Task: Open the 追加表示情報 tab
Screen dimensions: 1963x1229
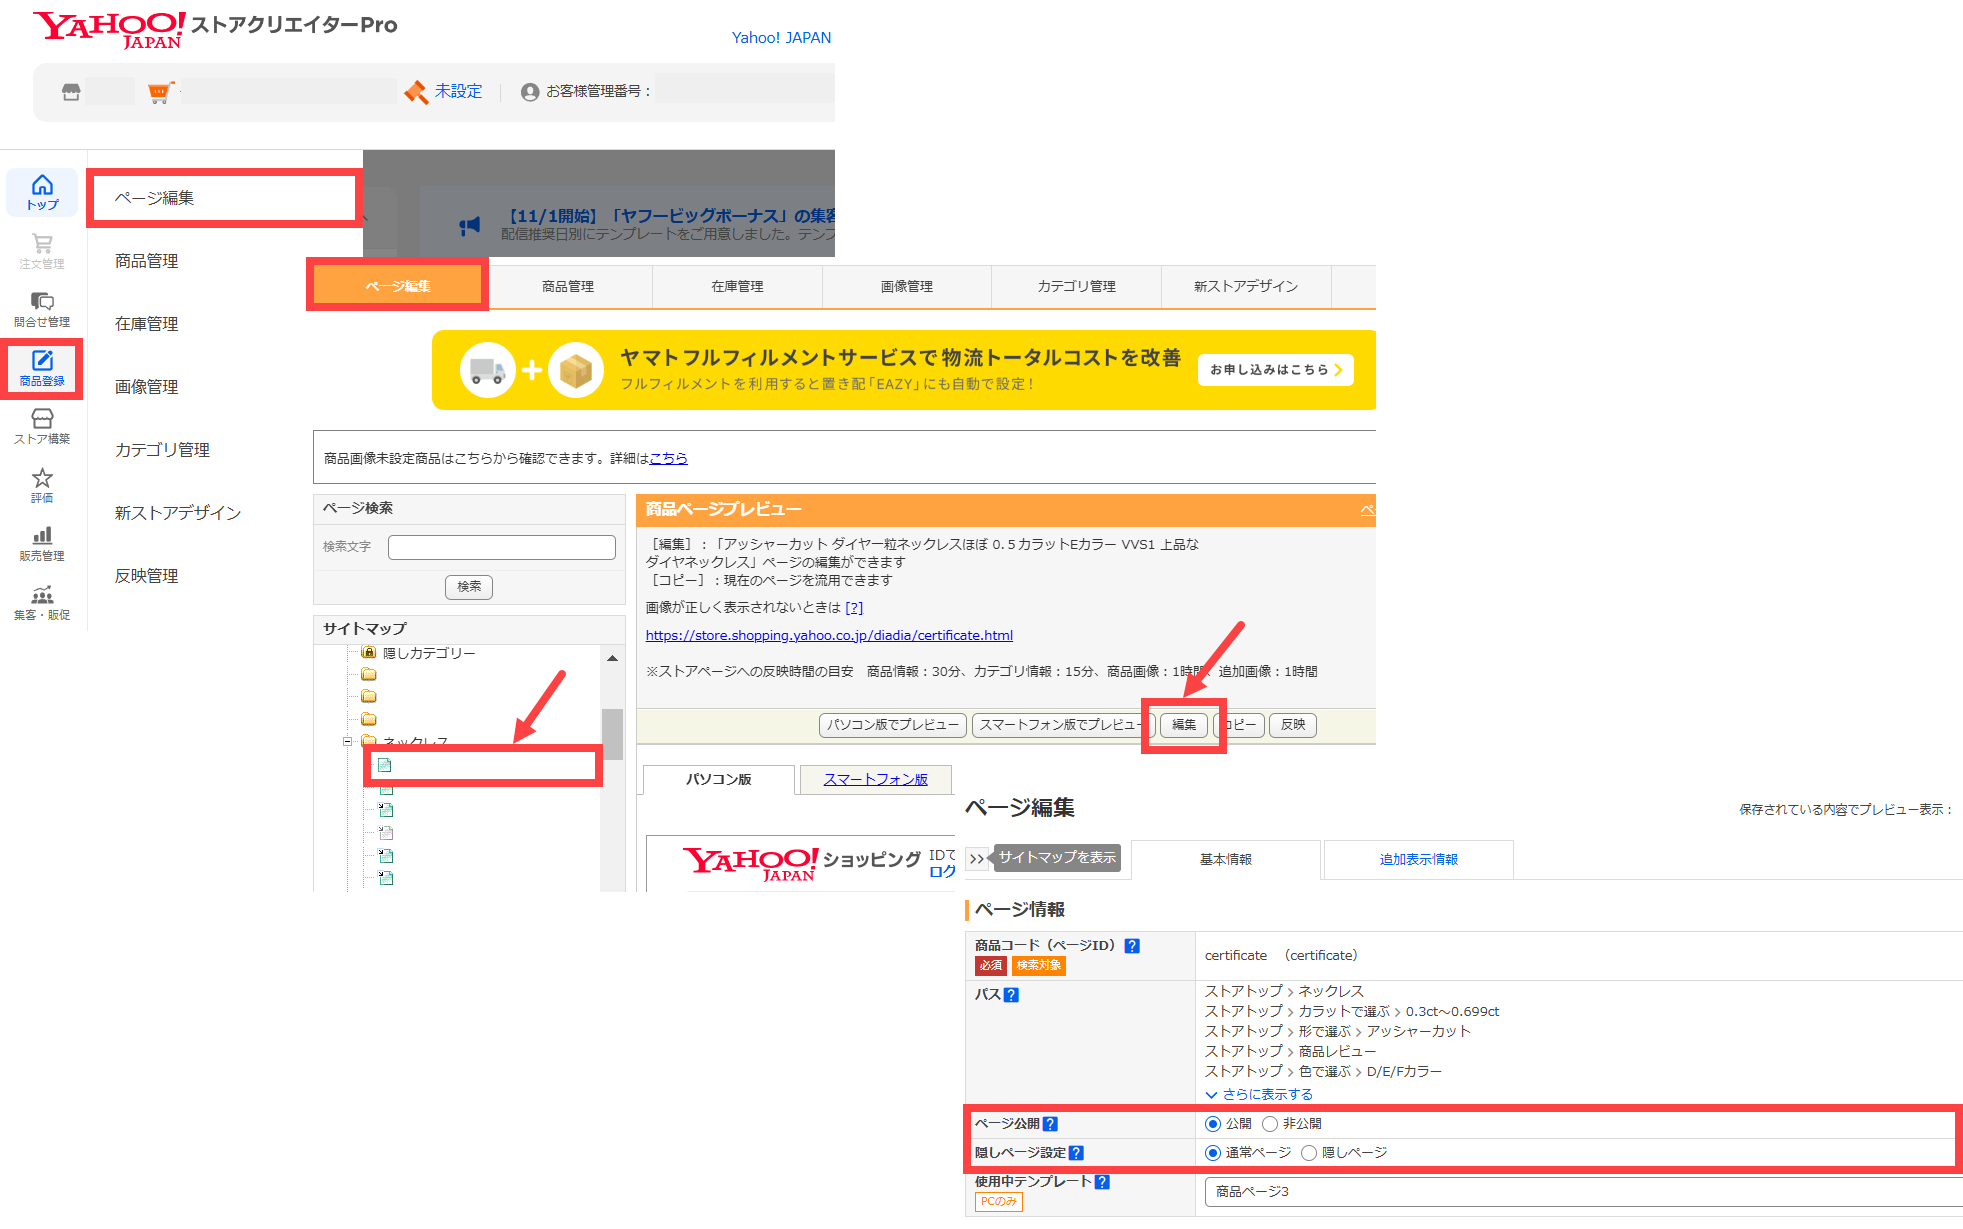Action: point(1418,859)
